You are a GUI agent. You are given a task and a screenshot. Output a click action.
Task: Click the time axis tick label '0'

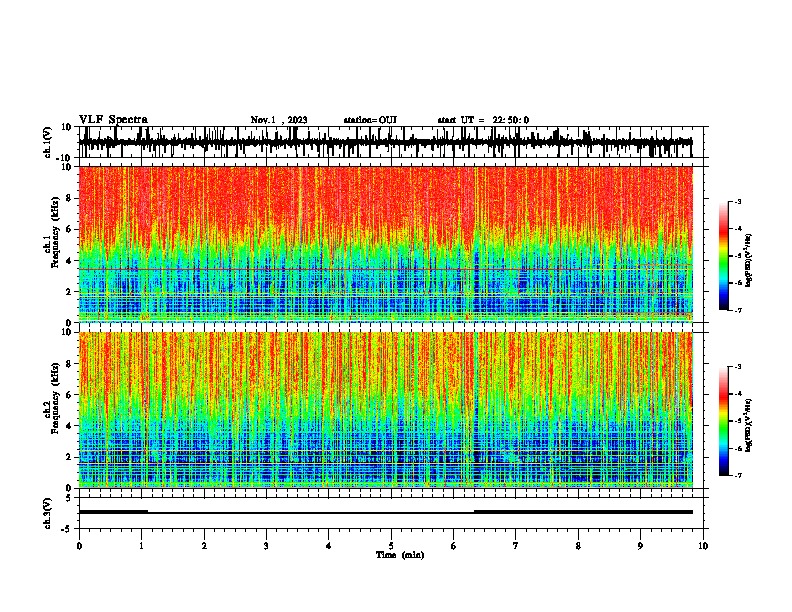79,546
